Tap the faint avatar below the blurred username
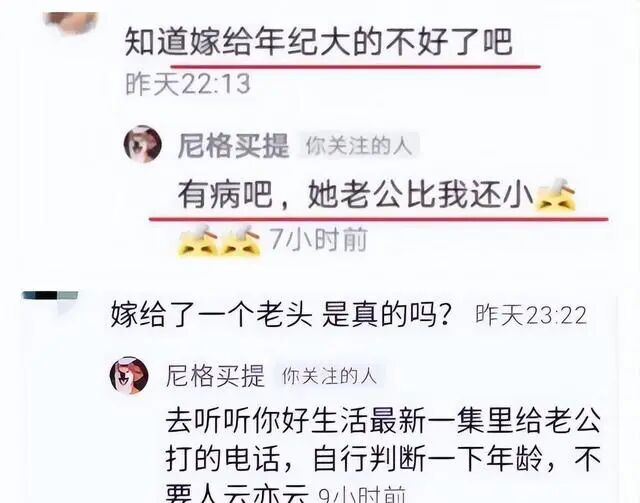 pyautogui.click(x=65, y=307)
